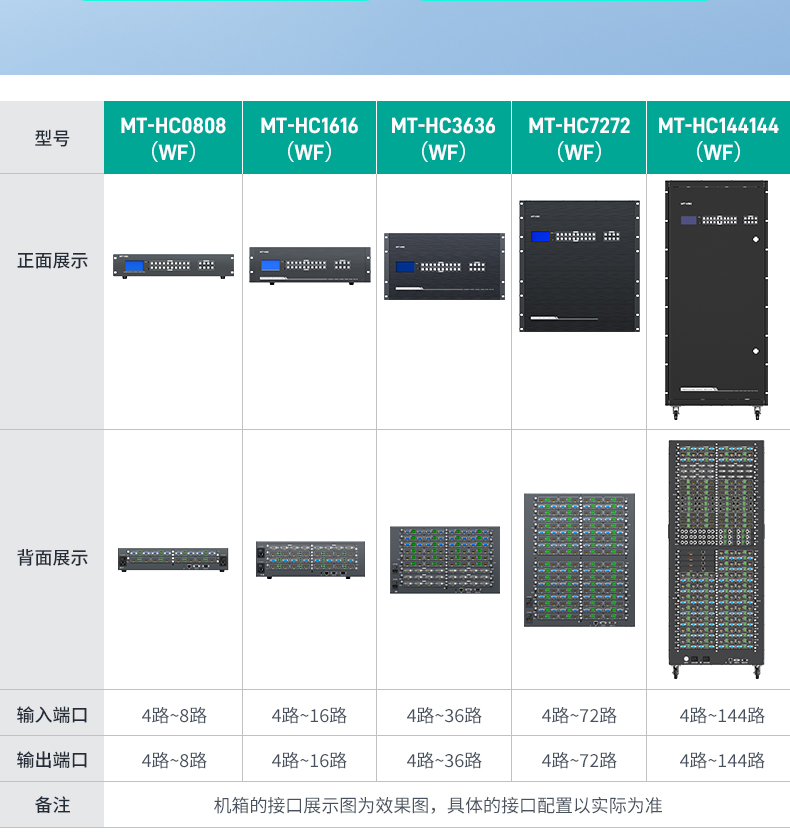Screen dimensions: 790x834
Task: Click the MT-HC0808 (WF) front view image
Action: coord(173,266)
